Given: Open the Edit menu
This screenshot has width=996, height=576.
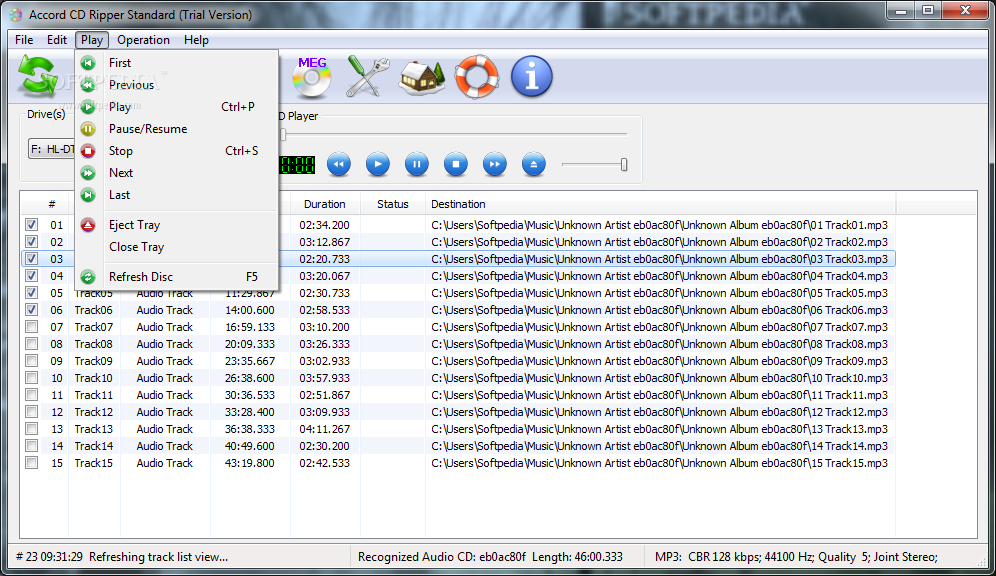Looking at the screenshot, I should pos(57,40).
